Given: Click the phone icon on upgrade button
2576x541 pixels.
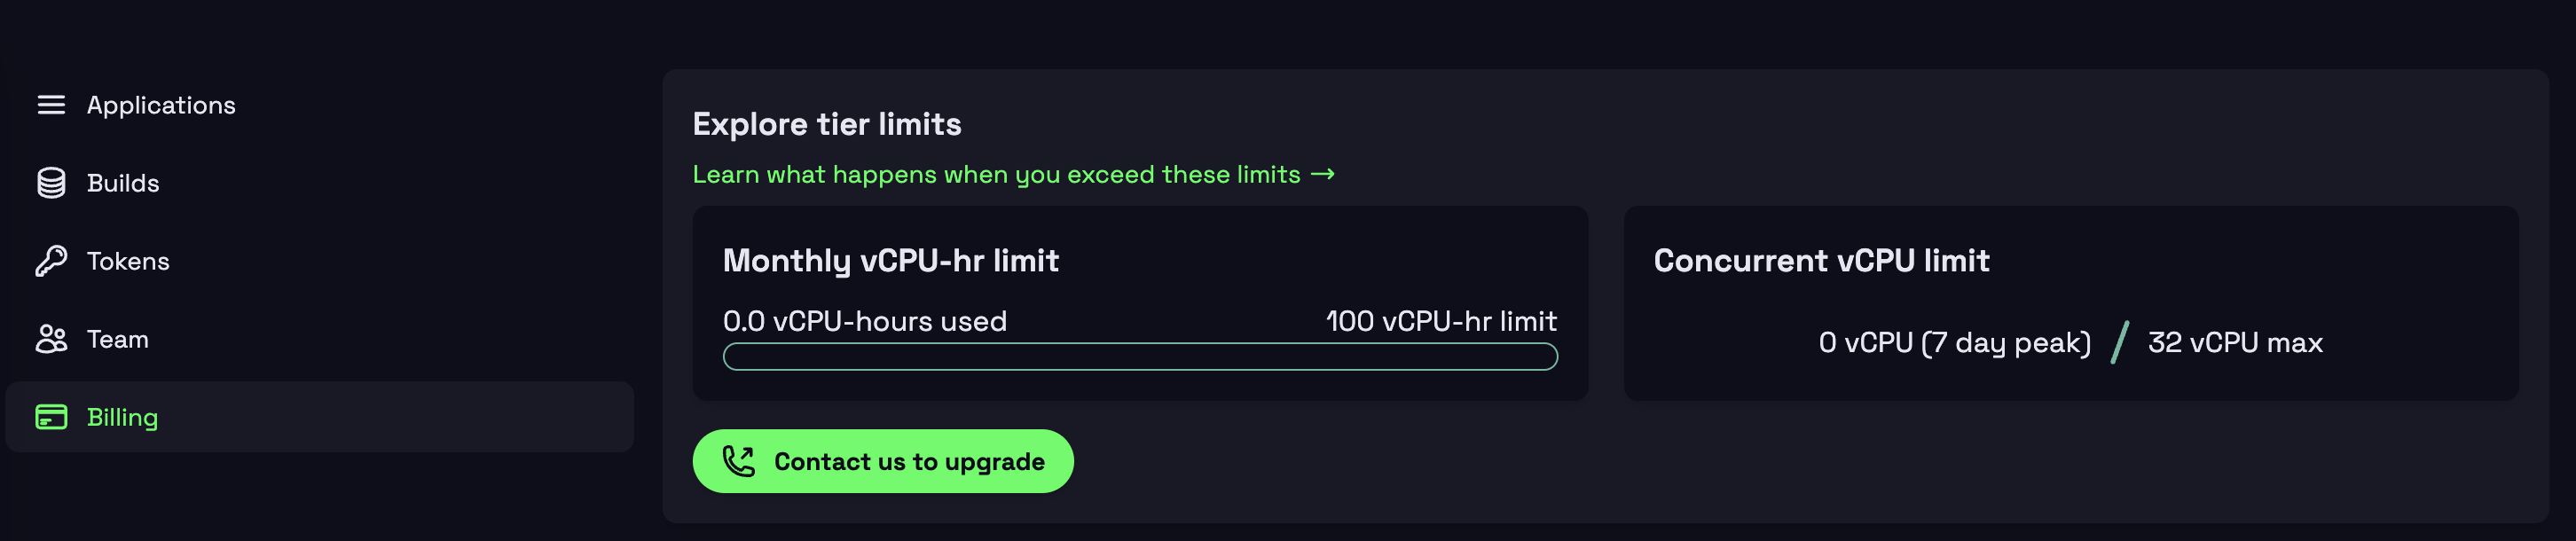Looking at the screenshot, I should pos(739,461).
